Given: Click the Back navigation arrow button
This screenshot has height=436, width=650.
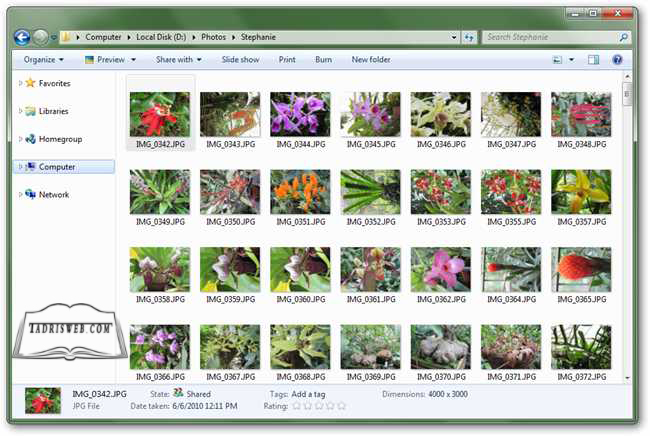Looking at the screenshot, I should click(x=22, y=37).
